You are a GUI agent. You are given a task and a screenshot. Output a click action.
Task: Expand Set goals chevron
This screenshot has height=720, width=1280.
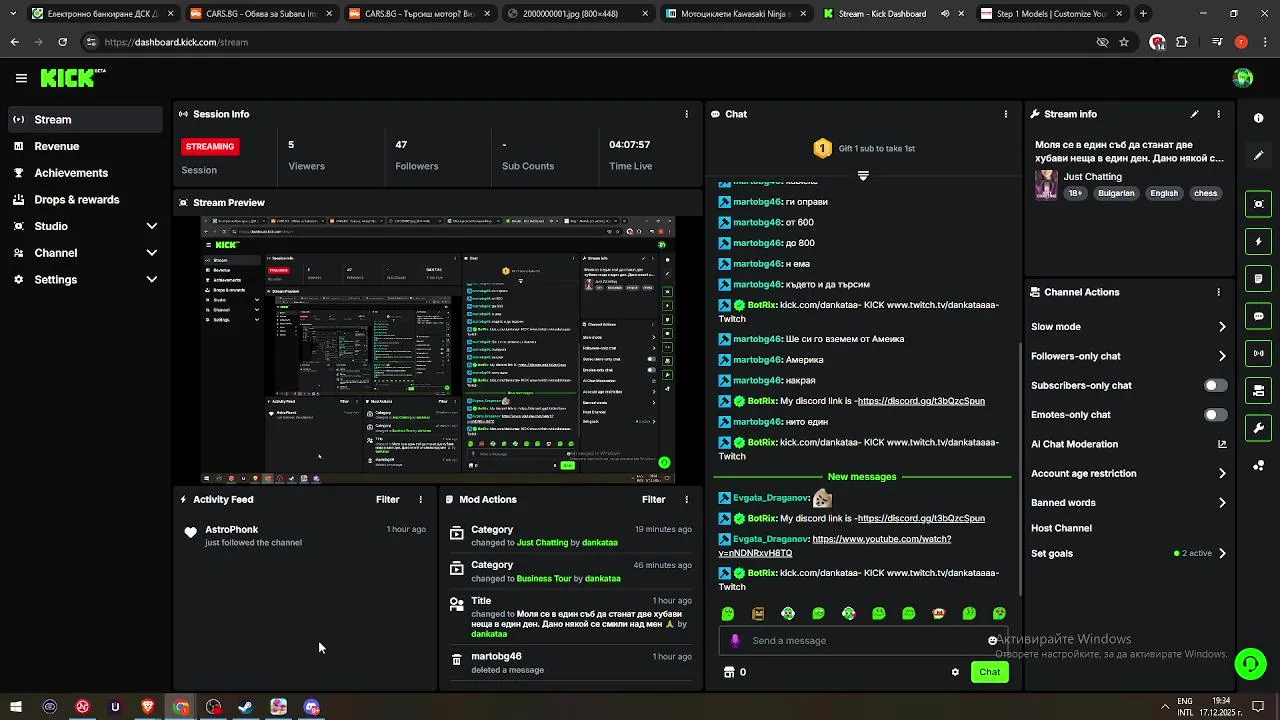[x=1222, y=553]
